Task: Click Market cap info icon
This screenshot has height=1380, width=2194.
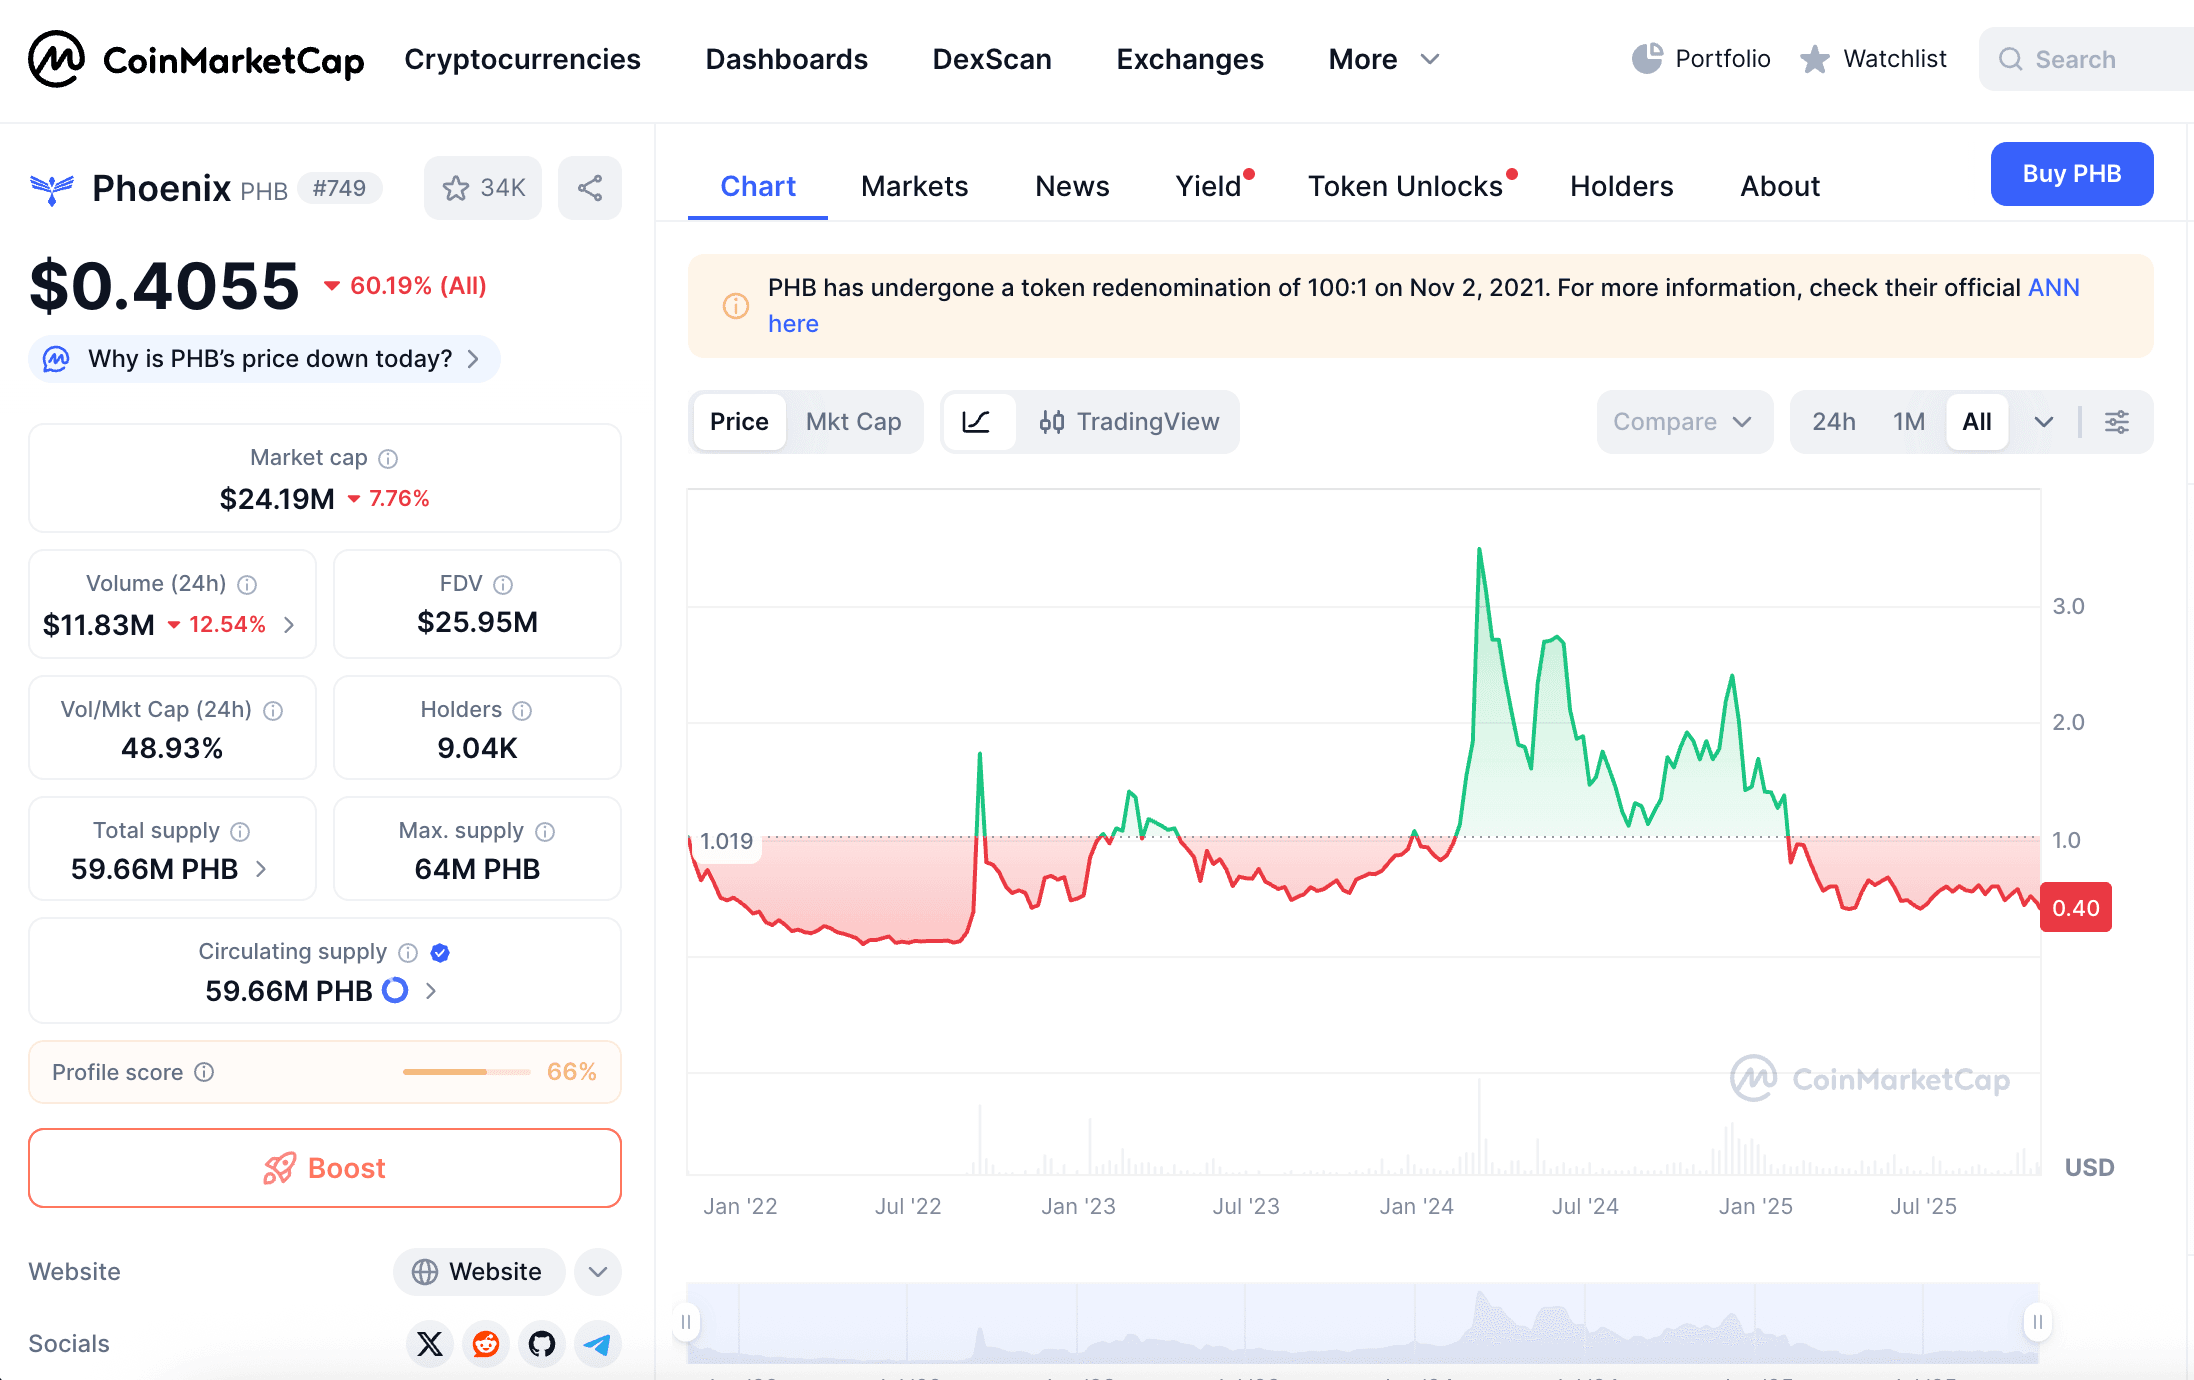Action: pos(388,458)
